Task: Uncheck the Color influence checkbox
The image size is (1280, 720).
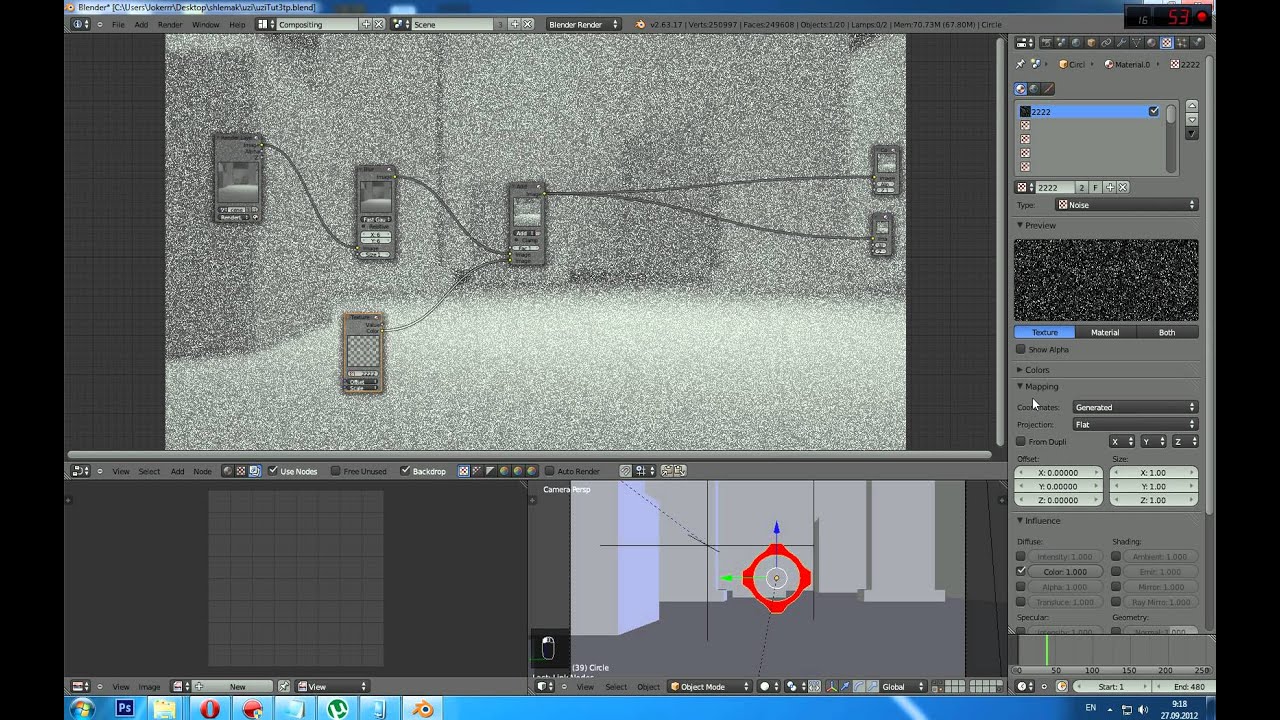Action: coord(1021,571)
